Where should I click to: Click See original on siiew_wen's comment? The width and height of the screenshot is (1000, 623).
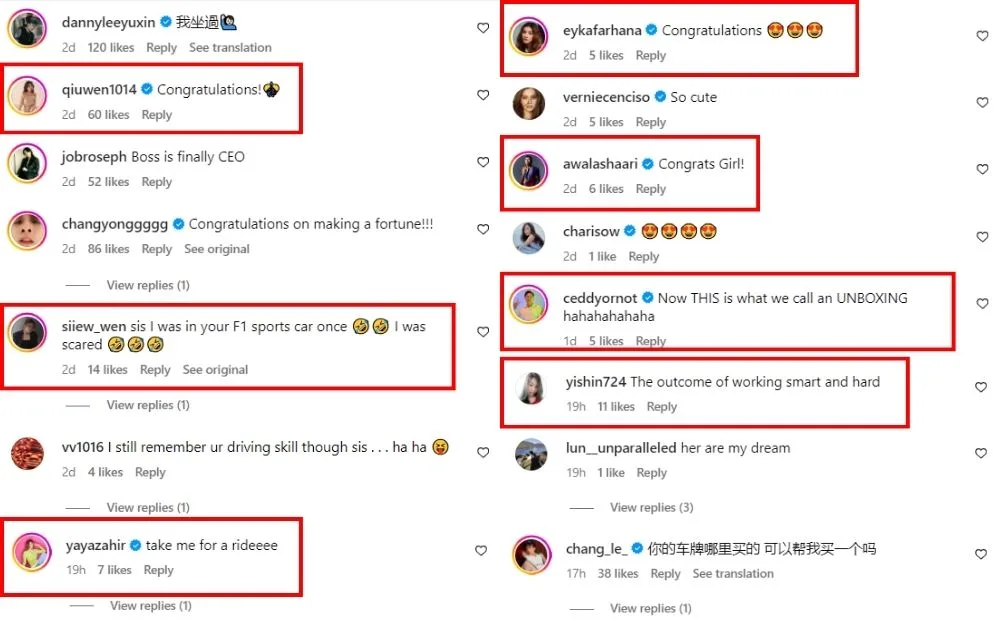click(215, 370)
